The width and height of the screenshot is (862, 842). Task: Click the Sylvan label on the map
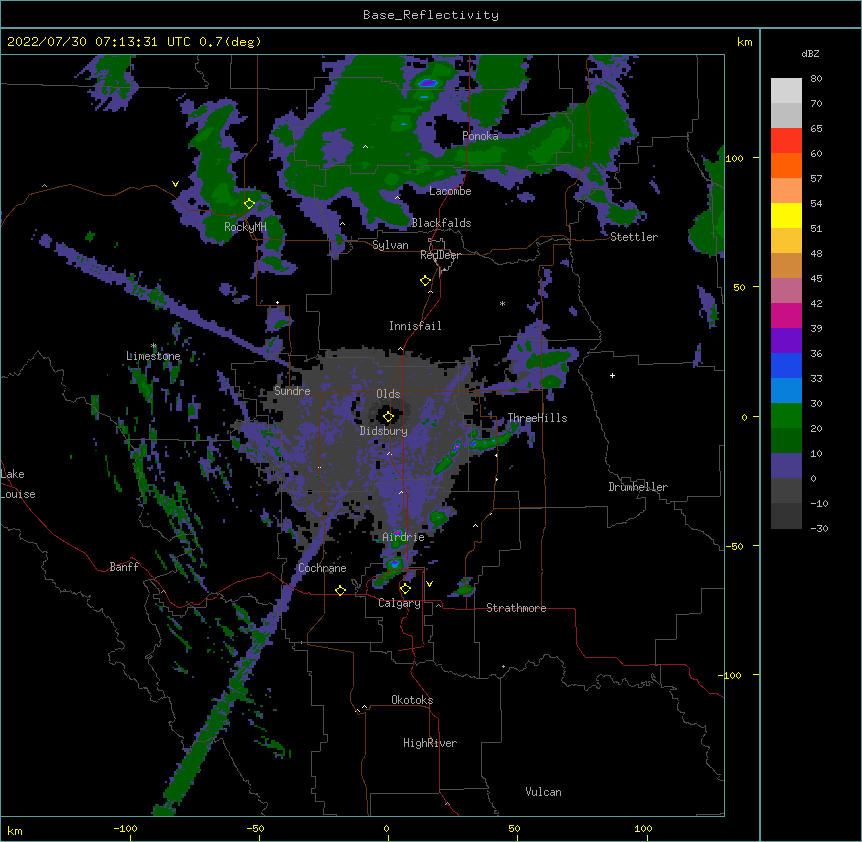pos(390,245)
